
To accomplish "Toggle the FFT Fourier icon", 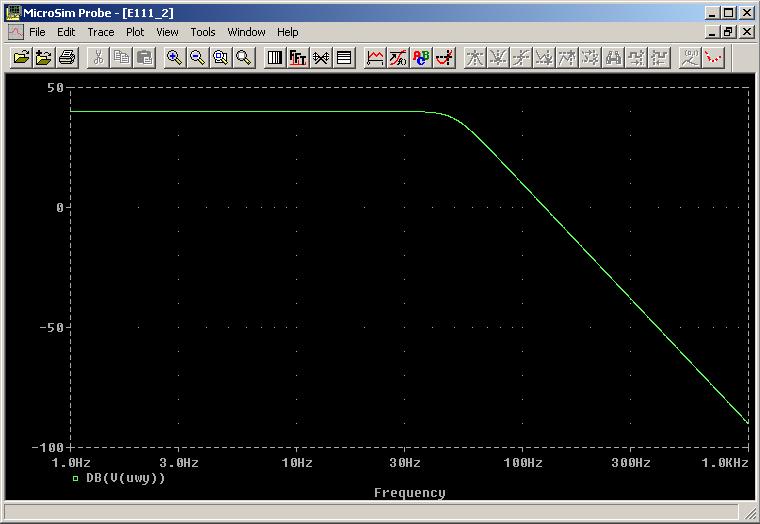I will 298,58.
